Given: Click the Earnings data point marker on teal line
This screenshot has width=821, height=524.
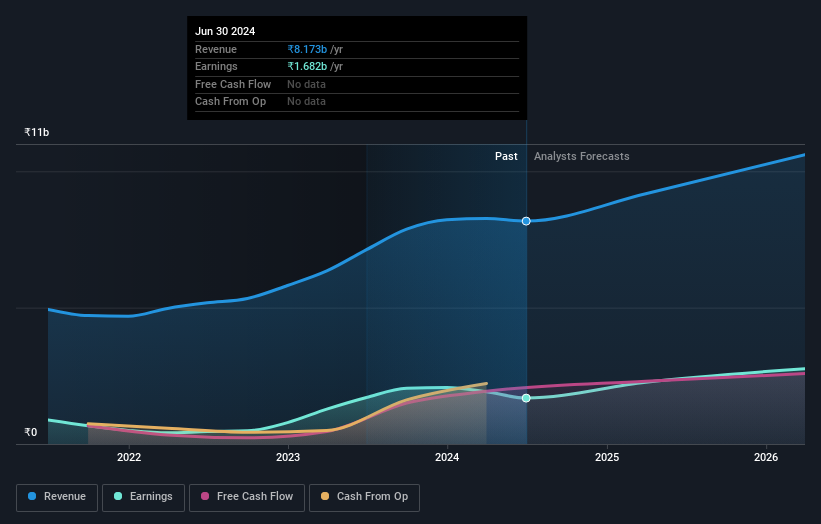Looking at the screenshot, I should click(x=526, y=398).
